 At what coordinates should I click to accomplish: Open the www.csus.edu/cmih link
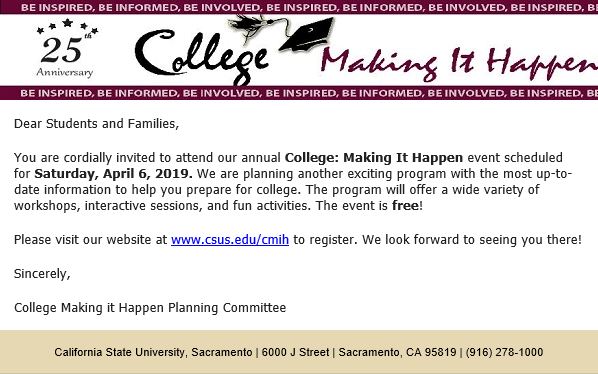pyautogui.click(x=230, y=240)
